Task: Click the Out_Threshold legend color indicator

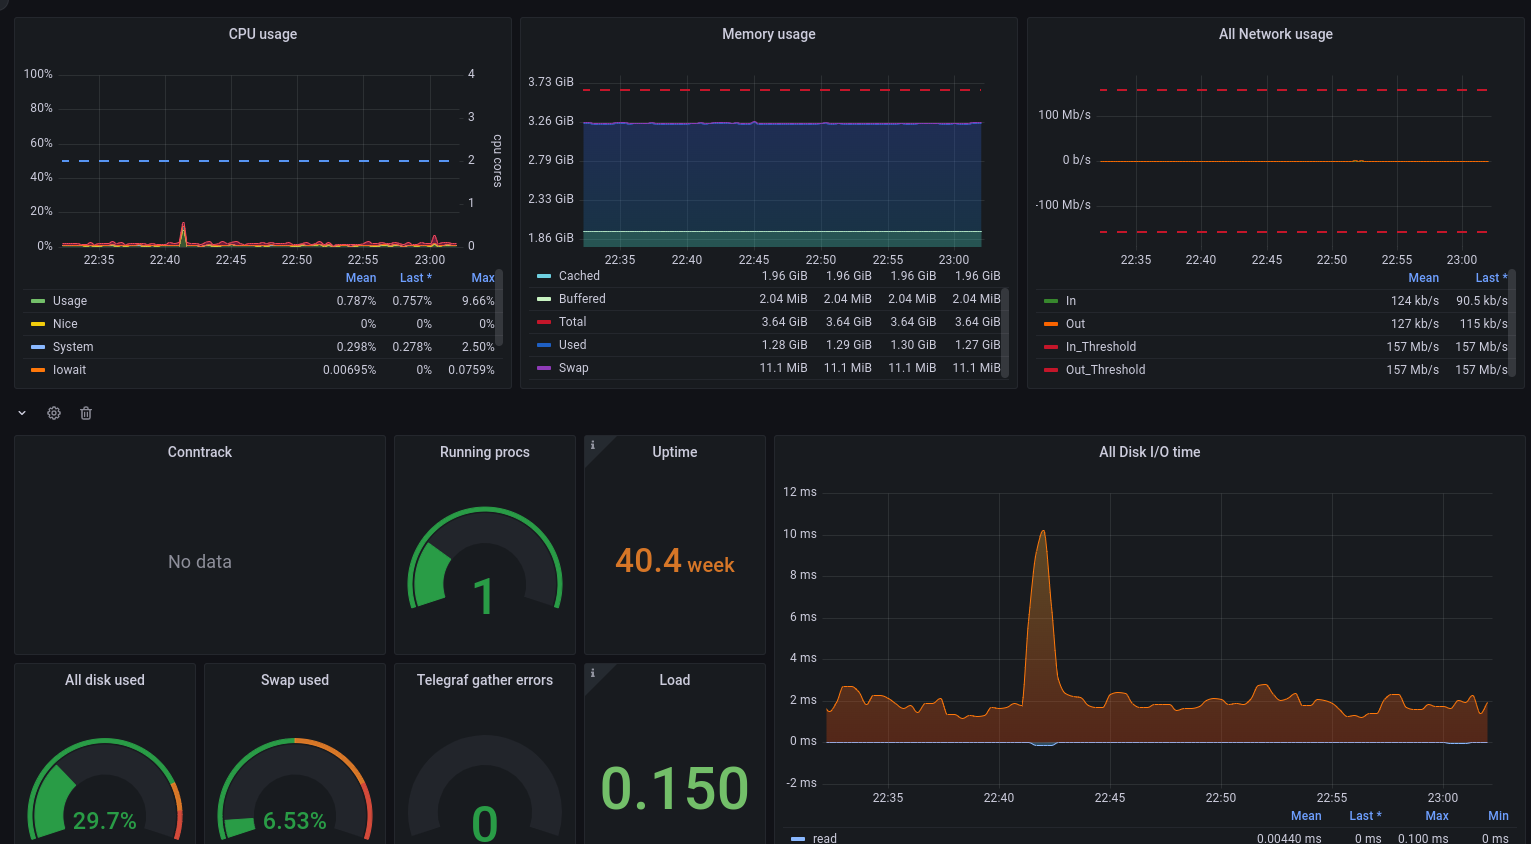Action: pos(1051,370)
